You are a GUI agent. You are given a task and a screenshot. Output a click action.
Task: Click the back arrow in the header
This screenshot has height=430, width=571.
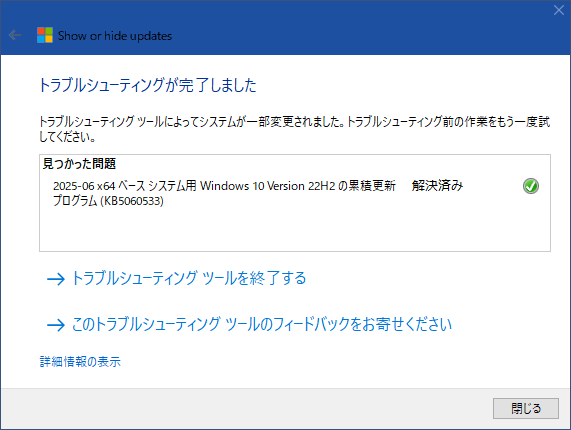pos(15,35)
